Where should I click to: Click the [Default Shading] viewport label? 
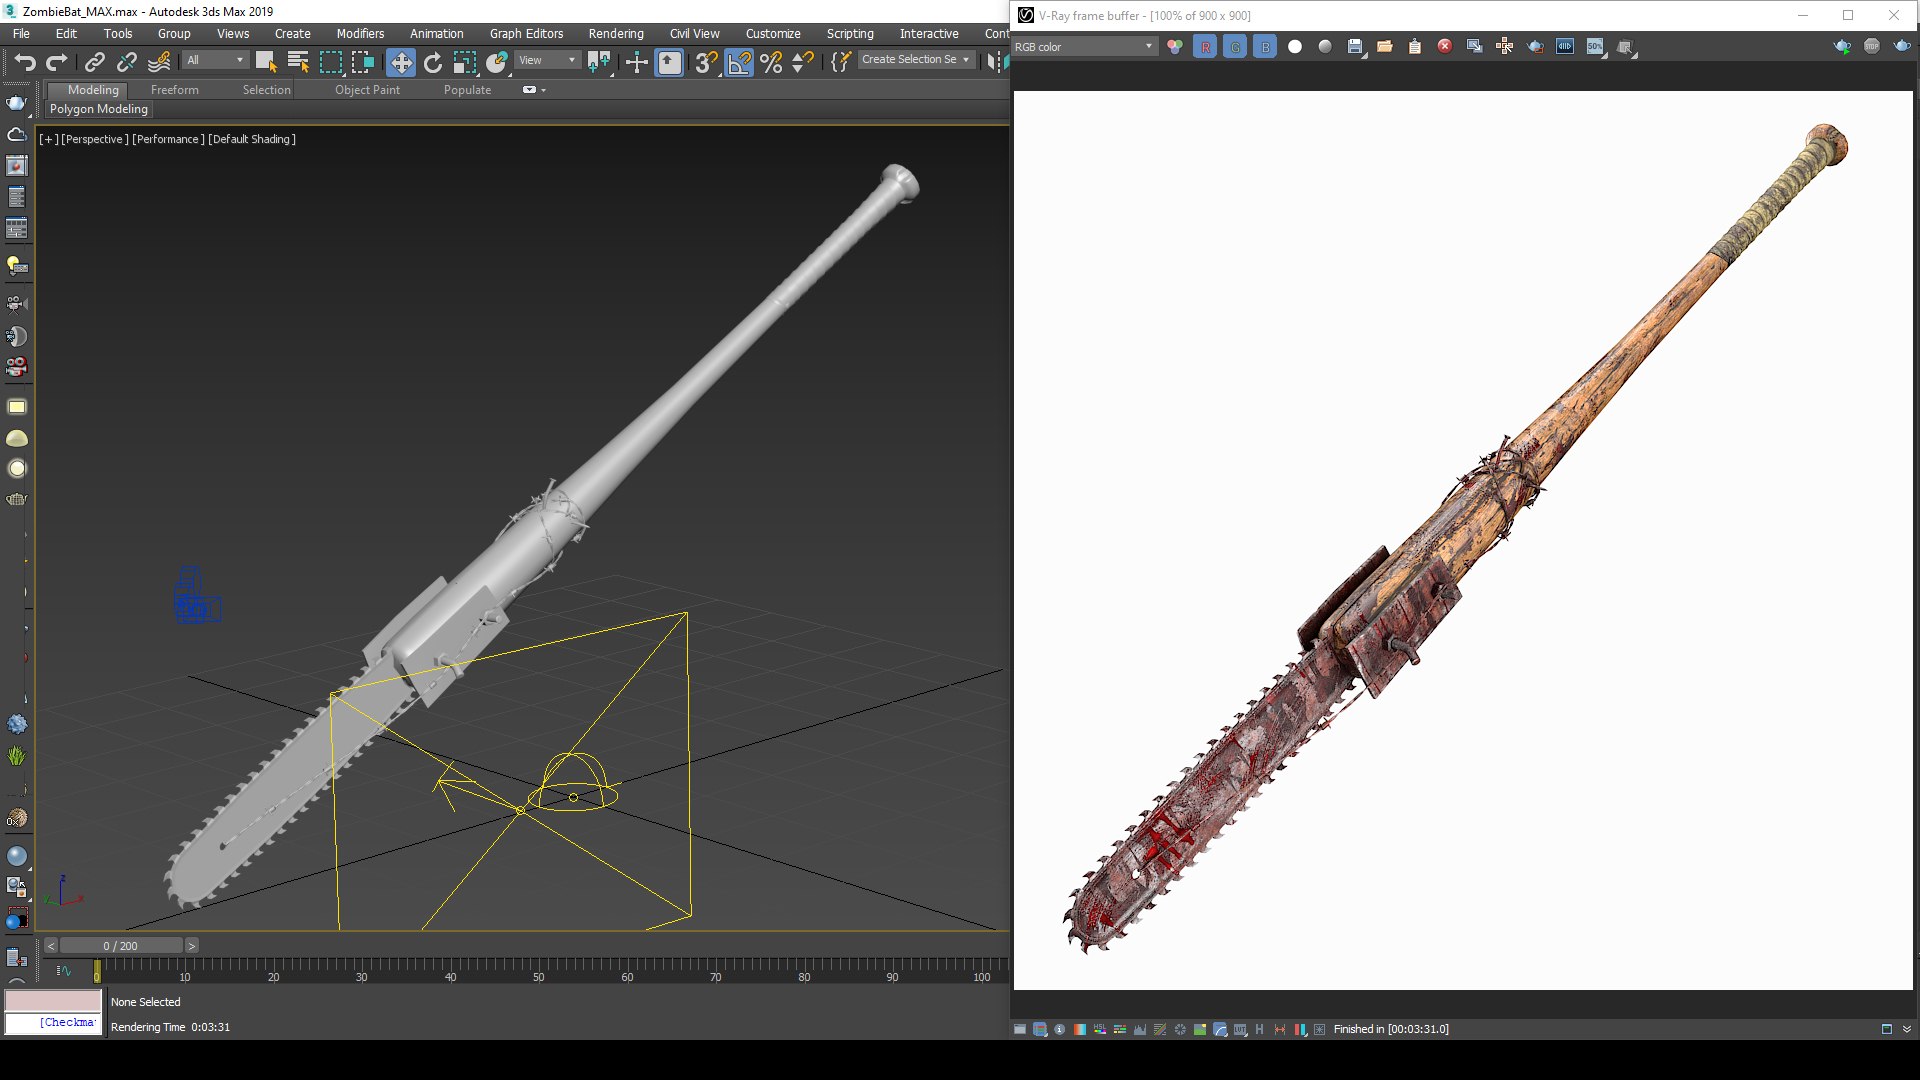(x=252, y=139)
